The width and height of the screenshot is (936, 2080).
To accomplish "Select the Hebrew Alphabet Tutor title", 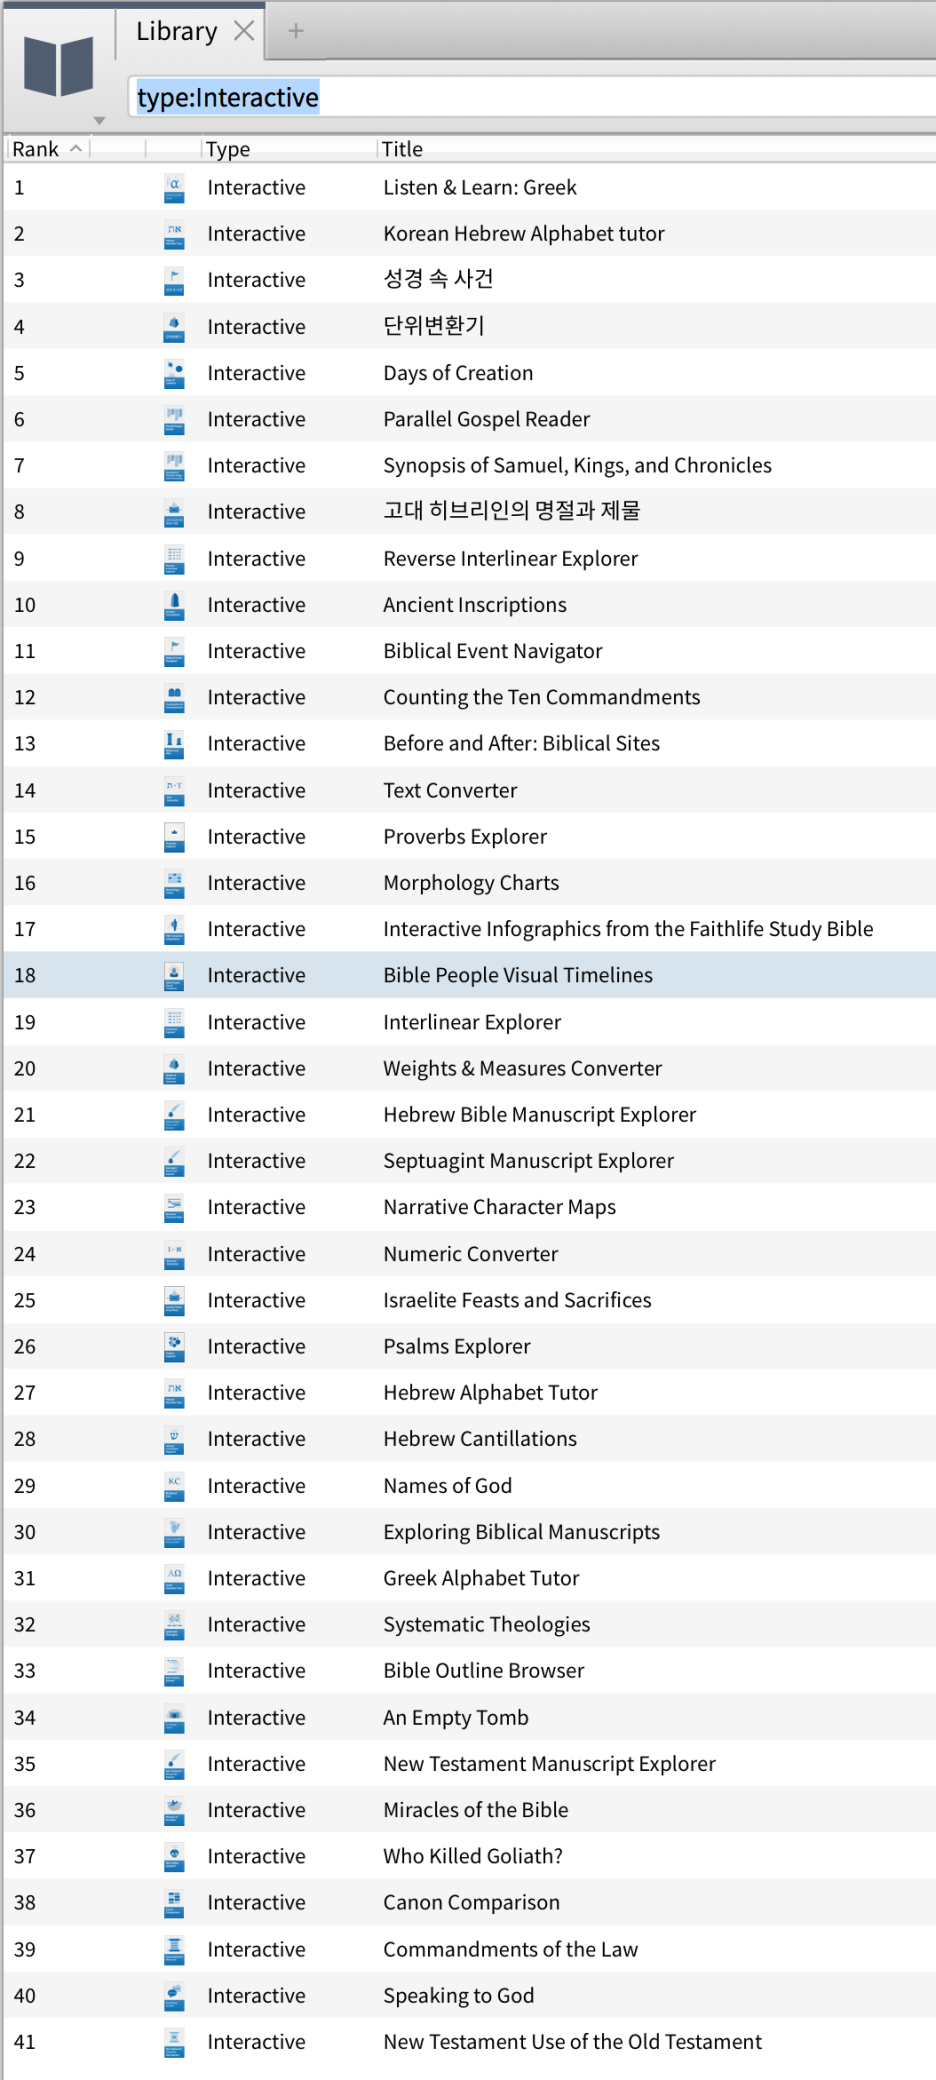I will click(490, 1392).
